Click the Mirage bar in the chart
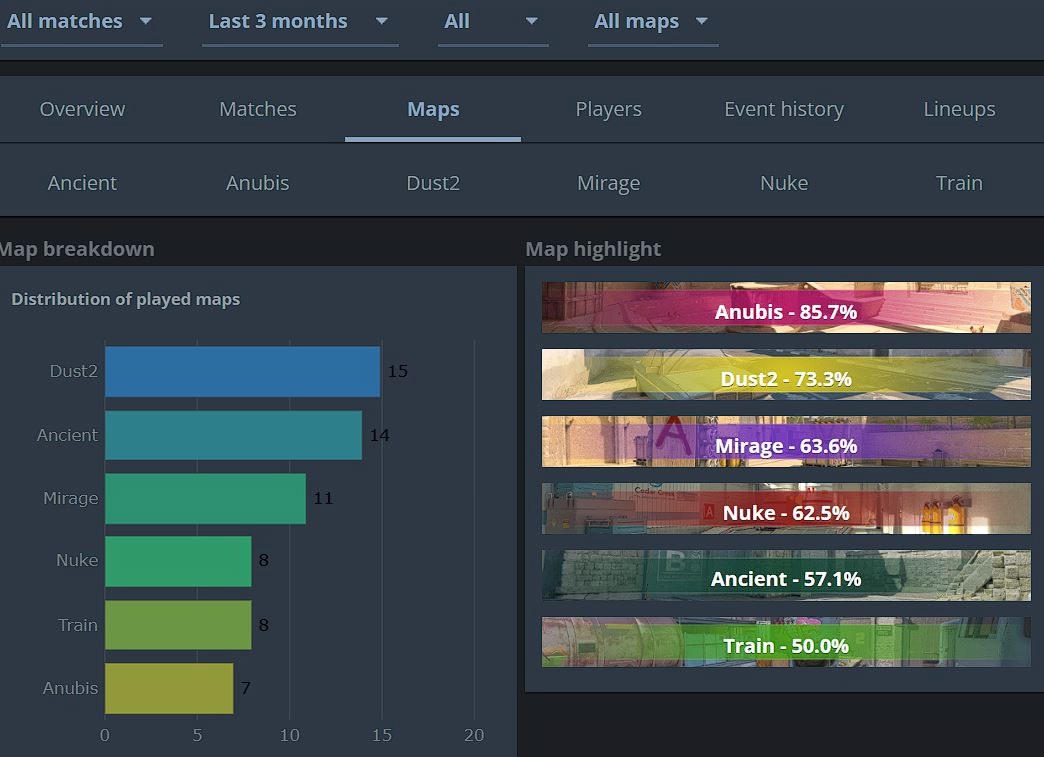The width and height of the screenshot is (1044, 757). point(206,498)
